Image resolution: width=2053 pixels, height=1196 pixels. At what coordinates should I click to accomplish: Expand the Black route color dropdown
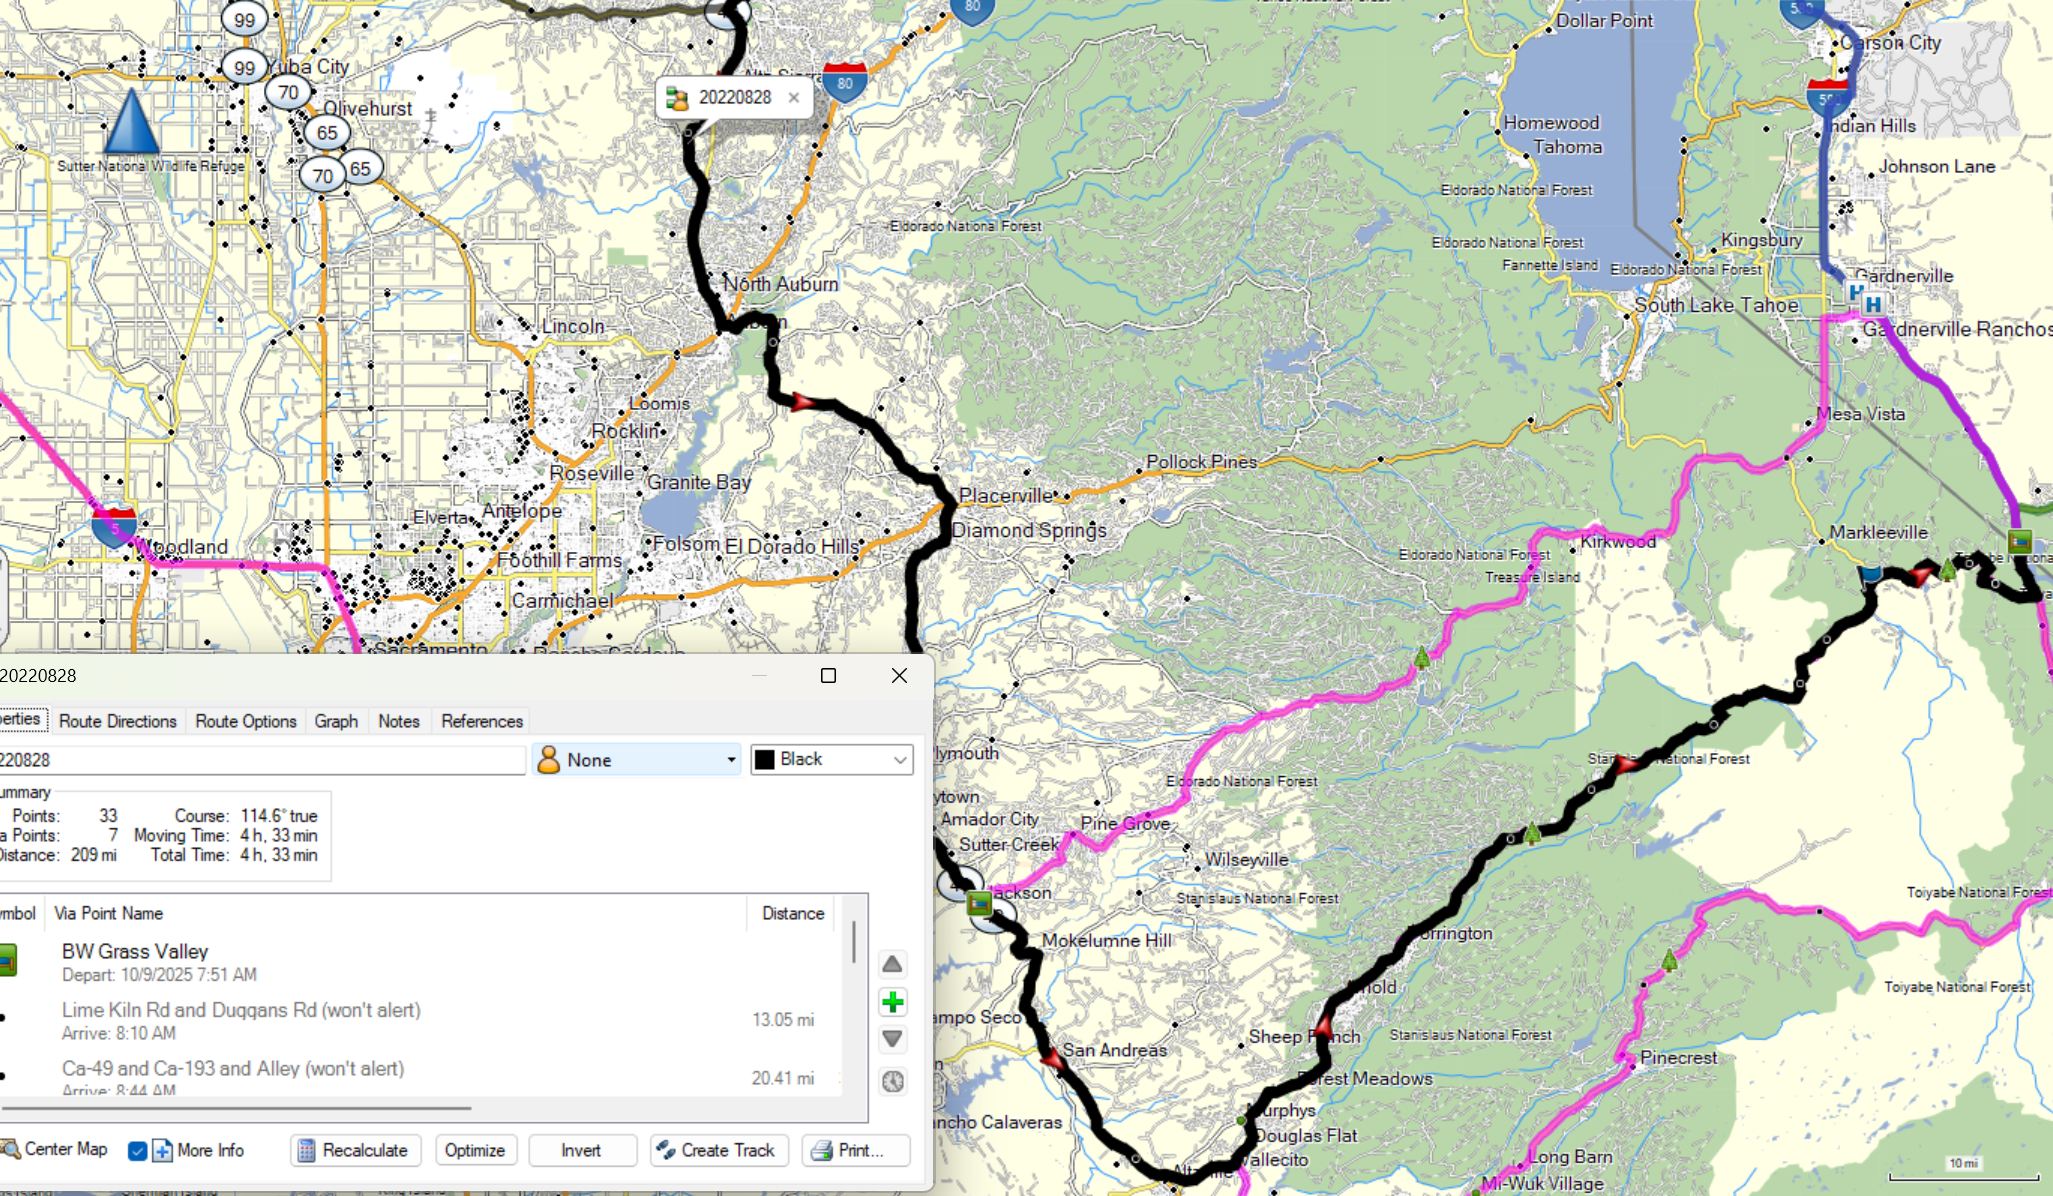pos(832,760)
